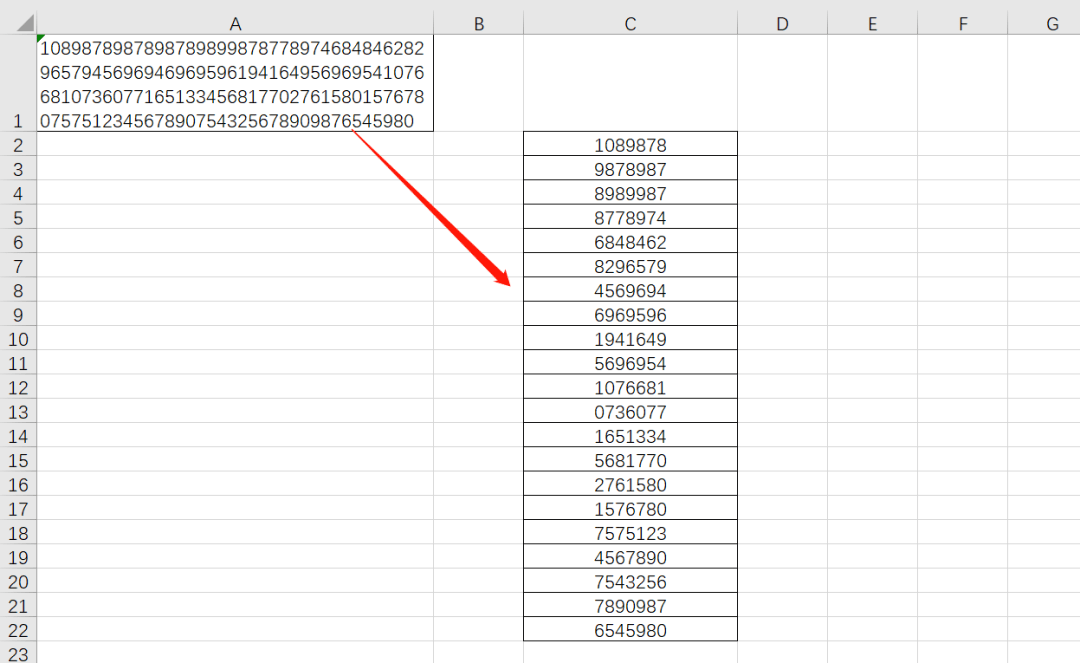Select column F header

point(962,24)
